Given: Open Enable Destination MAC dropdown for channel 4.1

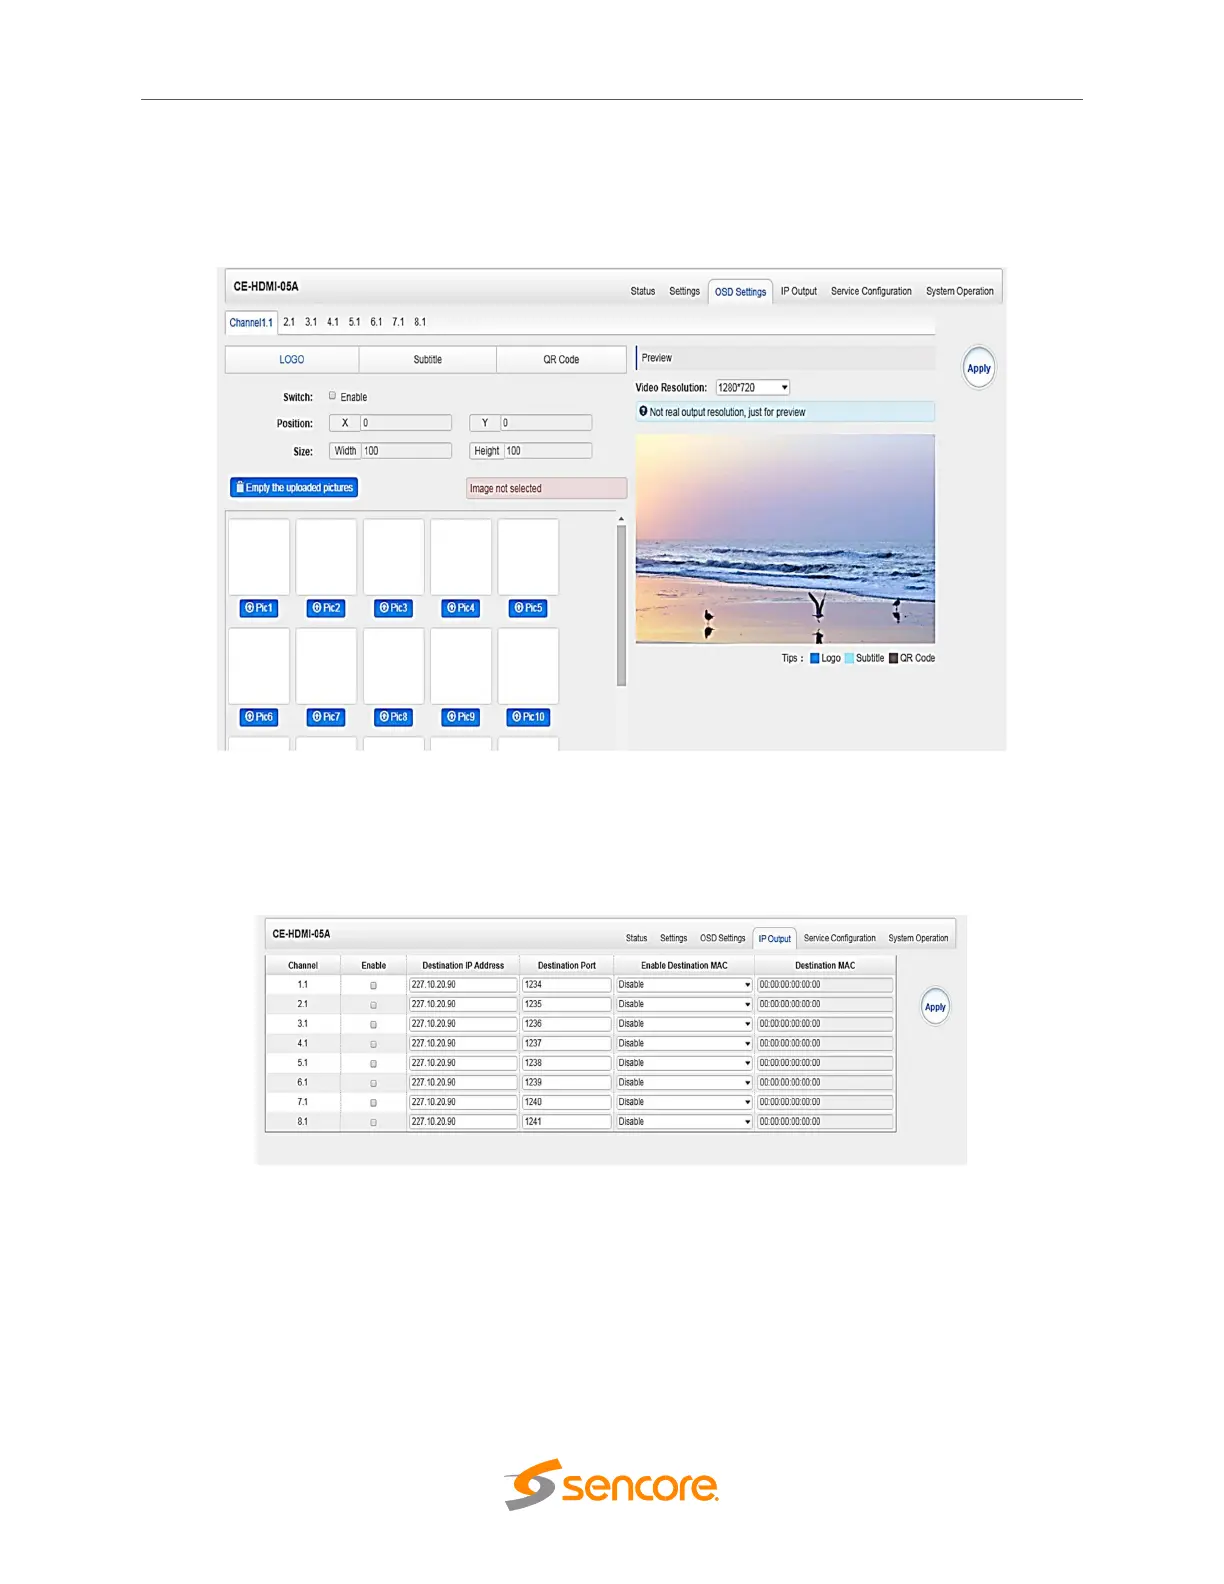Looking at the screenshot, I should click(684, 1043).
